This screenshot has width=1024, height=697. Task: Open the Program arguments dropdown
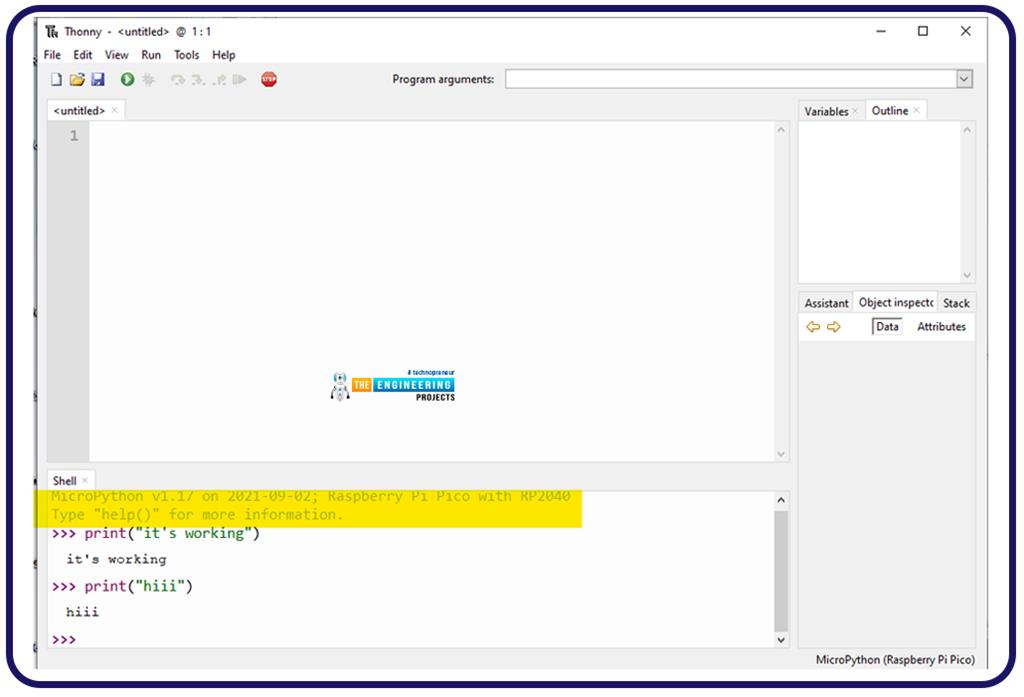[x=963, y=78]
